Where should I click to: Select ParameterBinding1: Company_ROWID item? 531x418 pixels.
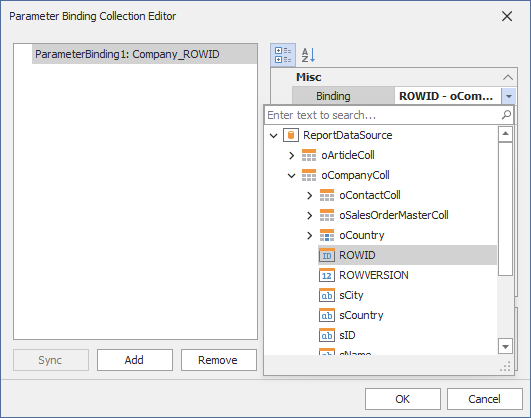(145, 54)
